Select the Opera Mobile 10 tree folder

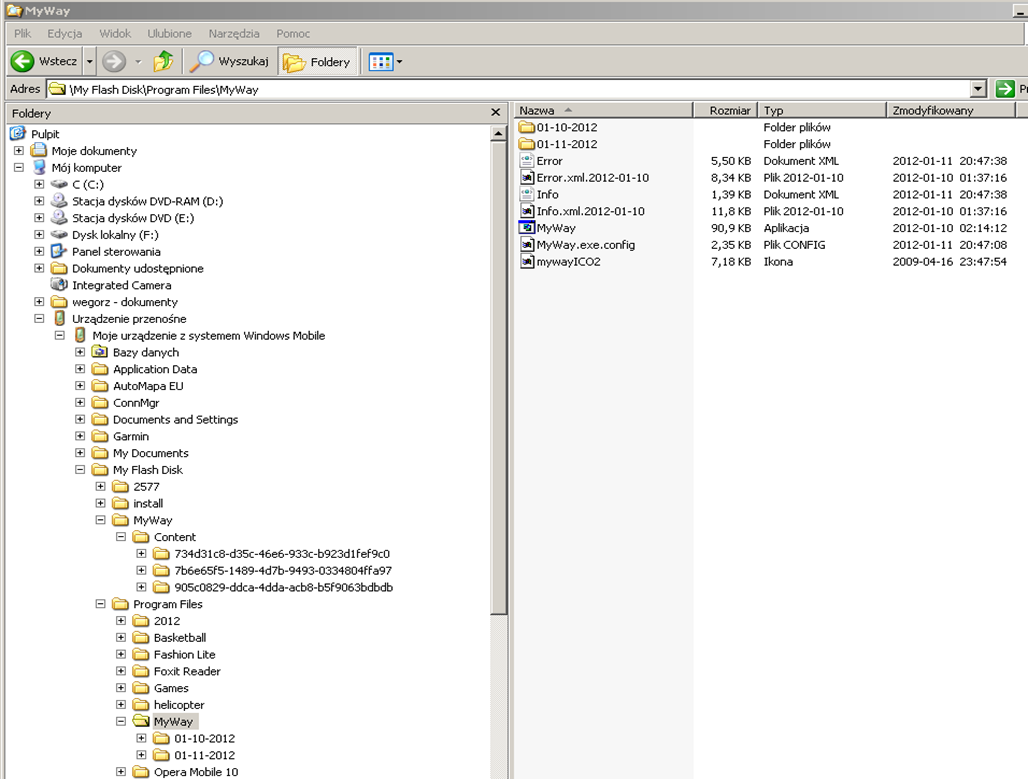click(195, 772)
